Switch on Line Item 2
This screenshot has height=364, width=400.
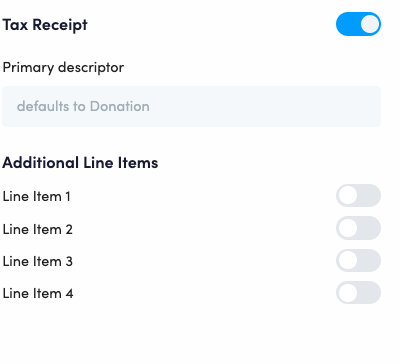(358, 228)
